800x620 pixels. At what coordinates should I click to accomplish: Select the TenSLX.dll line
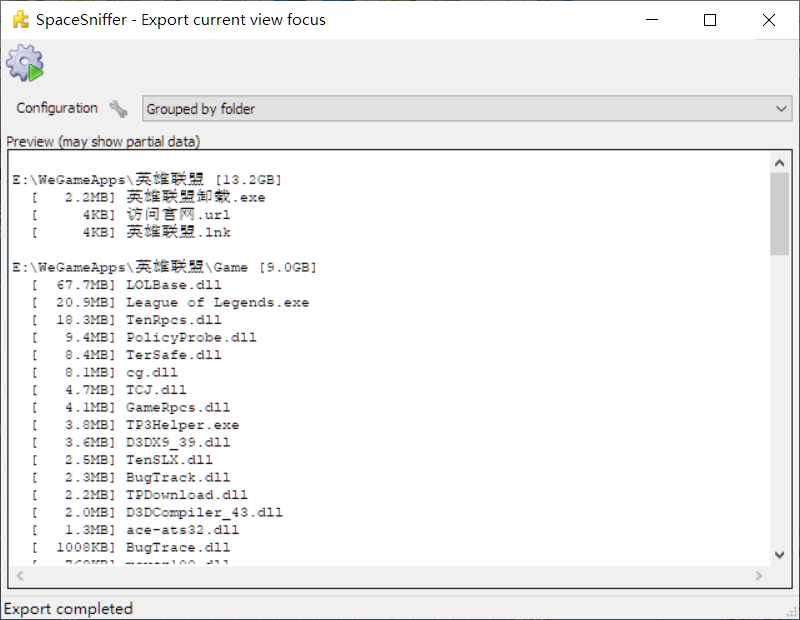(122, 460)
